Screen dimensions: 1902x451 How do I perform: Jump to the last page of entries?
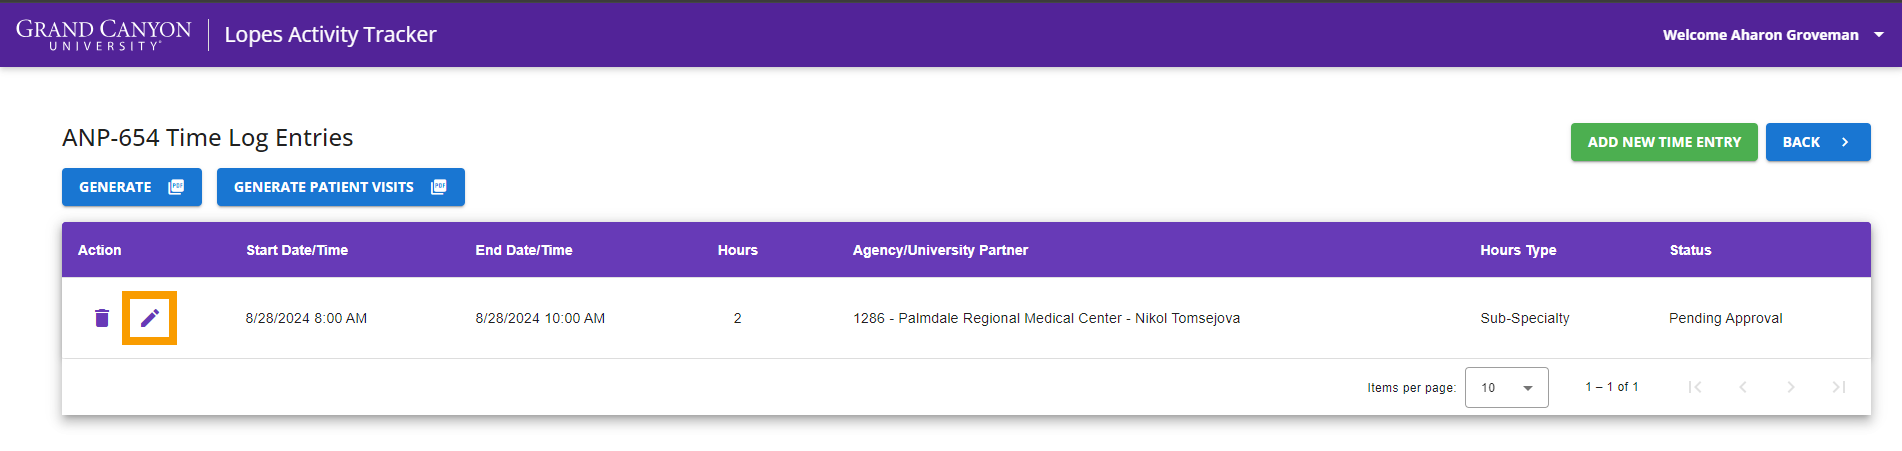pos(1838,387)
